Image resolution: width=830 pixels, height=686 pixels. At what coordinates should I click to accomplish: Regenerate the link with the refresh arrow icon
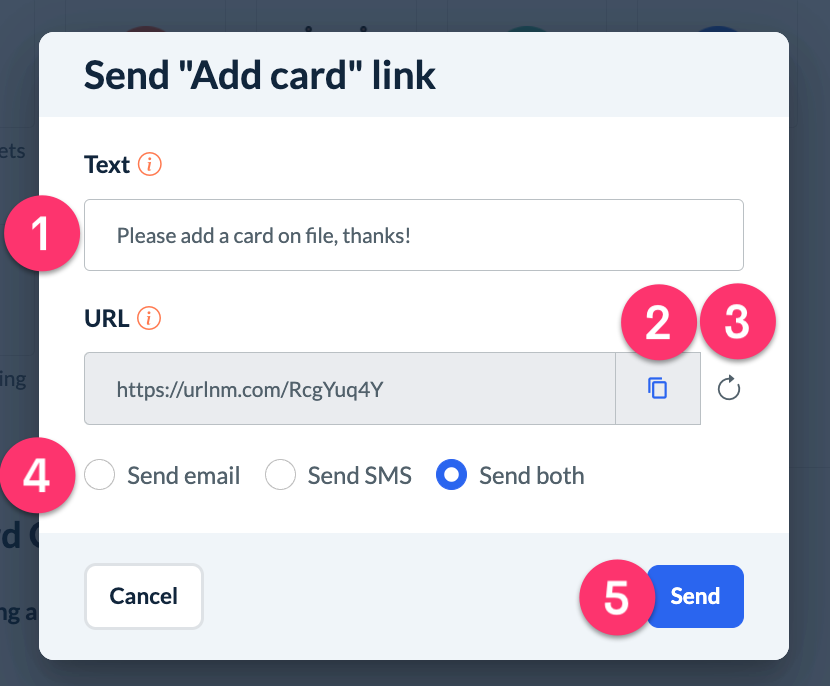[x=729, y=388]
